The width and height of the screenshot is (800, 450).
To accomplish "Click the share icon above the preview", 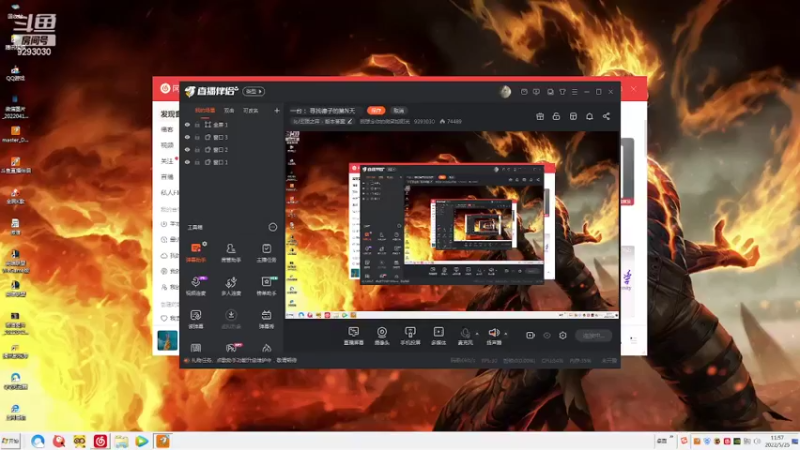I will [606, 116].
